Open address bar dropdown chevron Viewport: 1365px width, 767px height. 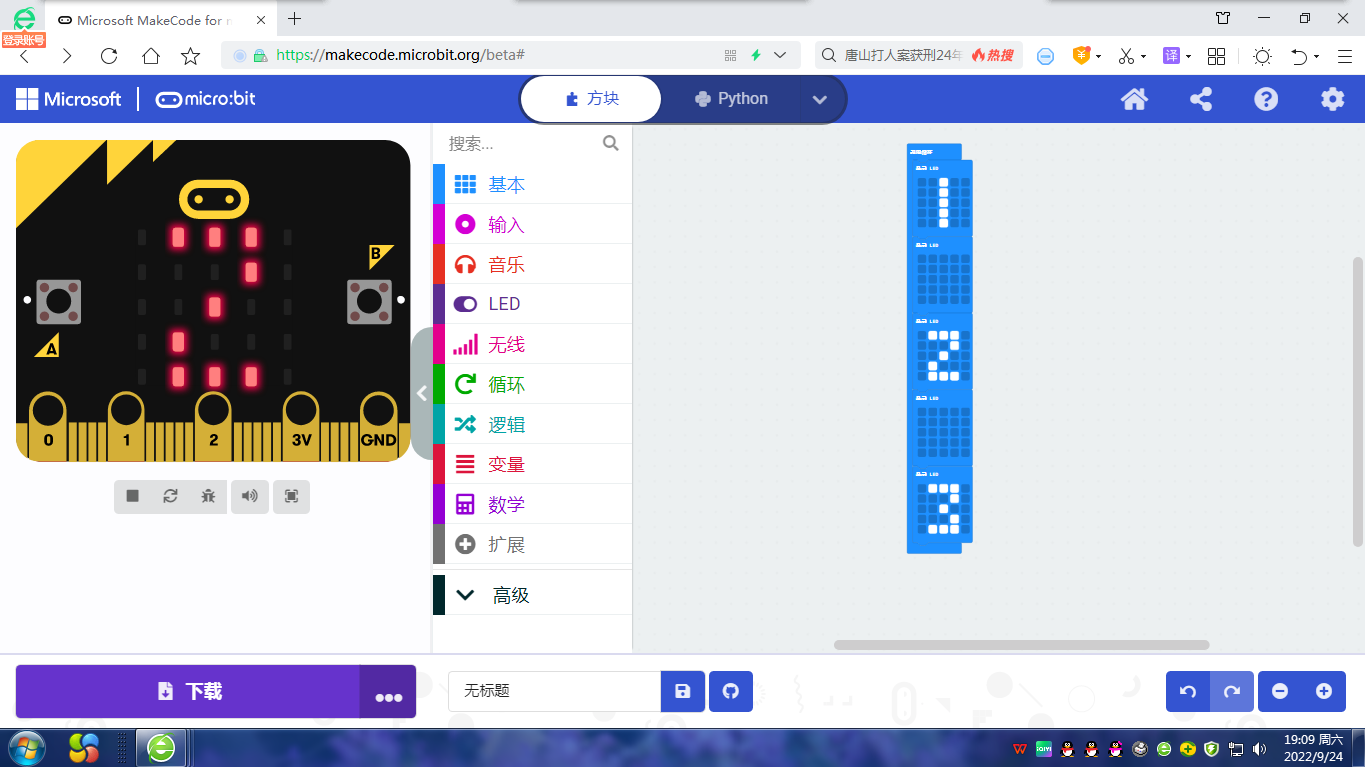tap(780, 55)
